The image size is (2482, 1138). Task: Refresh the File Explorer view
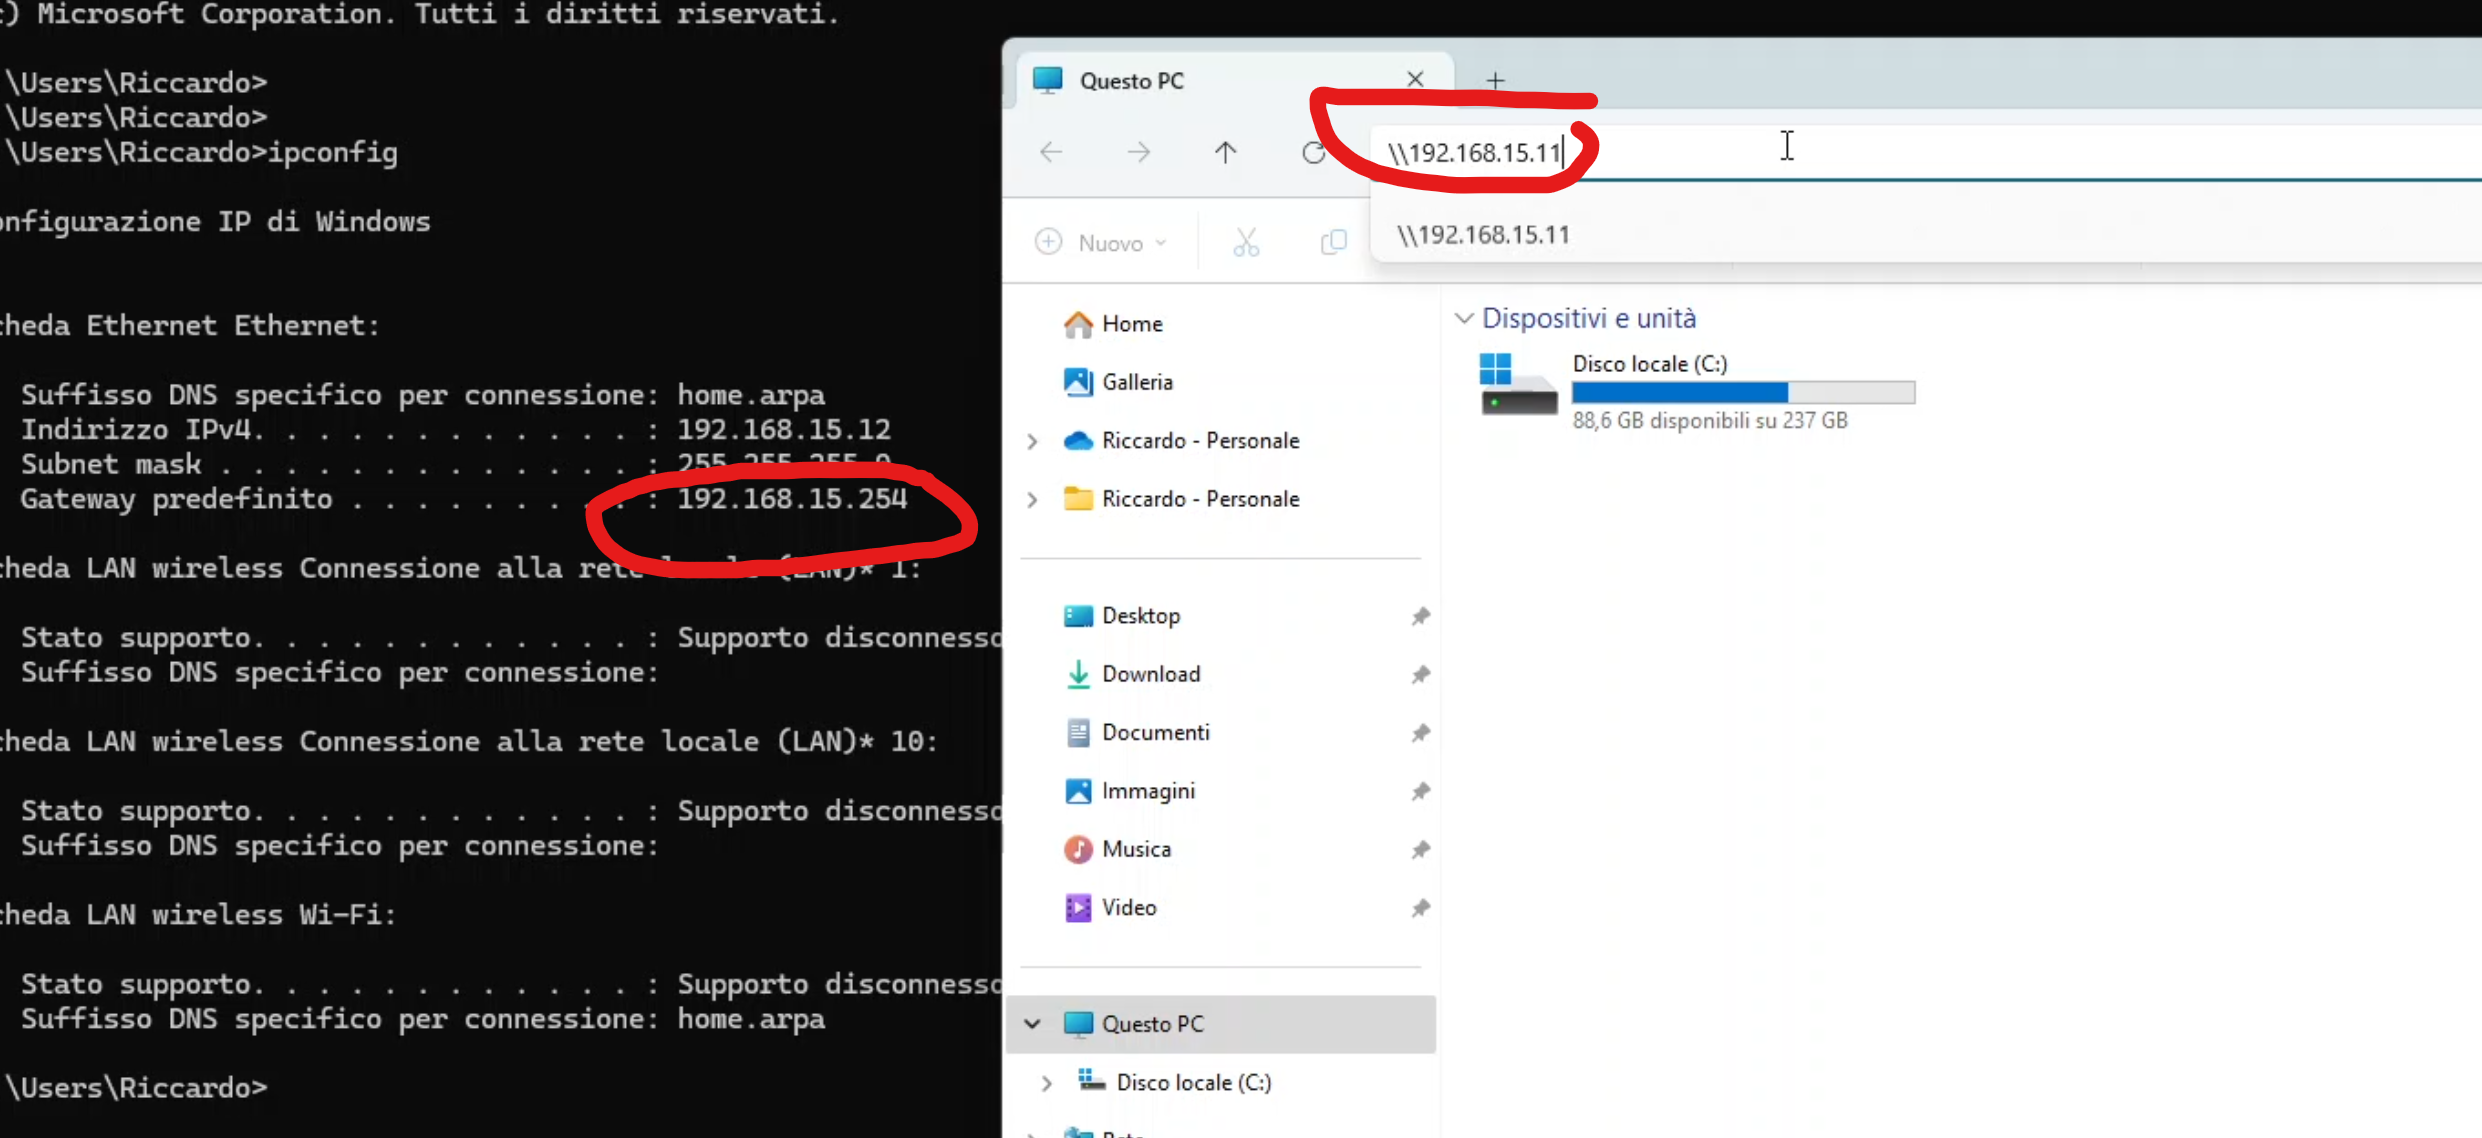(x=1313, y=152)
